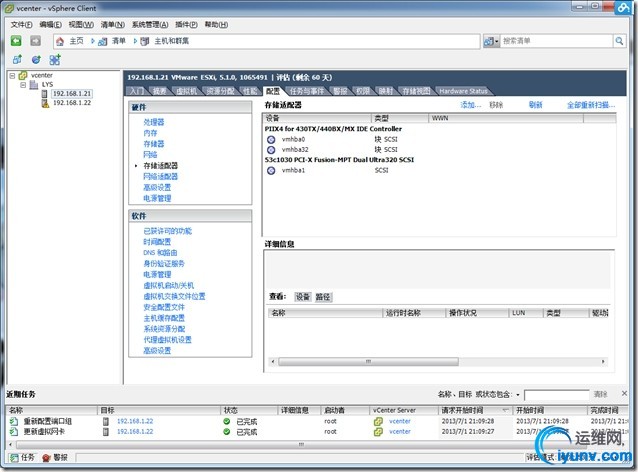Click the 搜索清单 search field
Image resolution: width=638 pixels, height=472 pixels.
click(556, 41)
